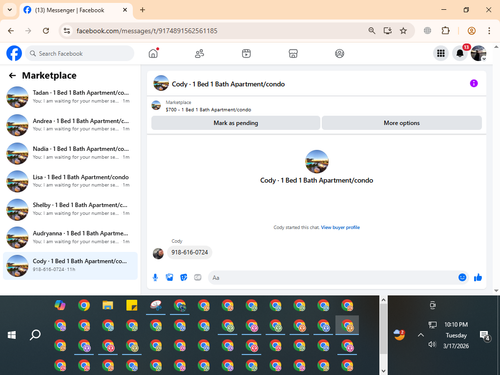
Task: Click the weather tray icon
Action: (399, 335)
